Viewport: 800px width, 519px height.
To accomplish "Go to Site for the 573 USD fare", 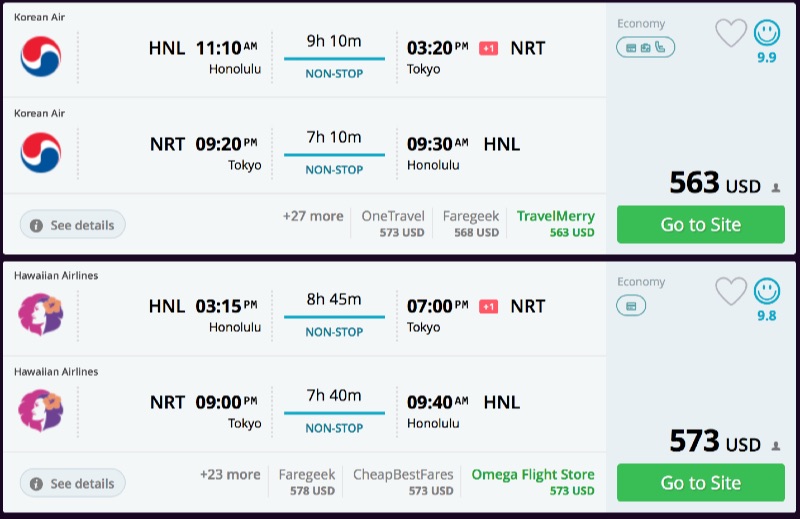I will [700, 482].
